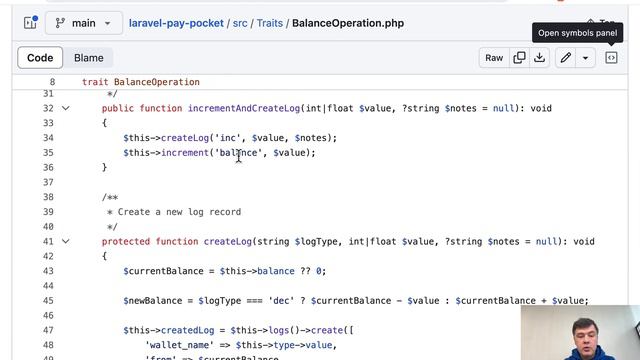The image size is (640, 360).
Task: Collapse the incrementAndCreateLog function at line 32
Action: click(65, 109)
